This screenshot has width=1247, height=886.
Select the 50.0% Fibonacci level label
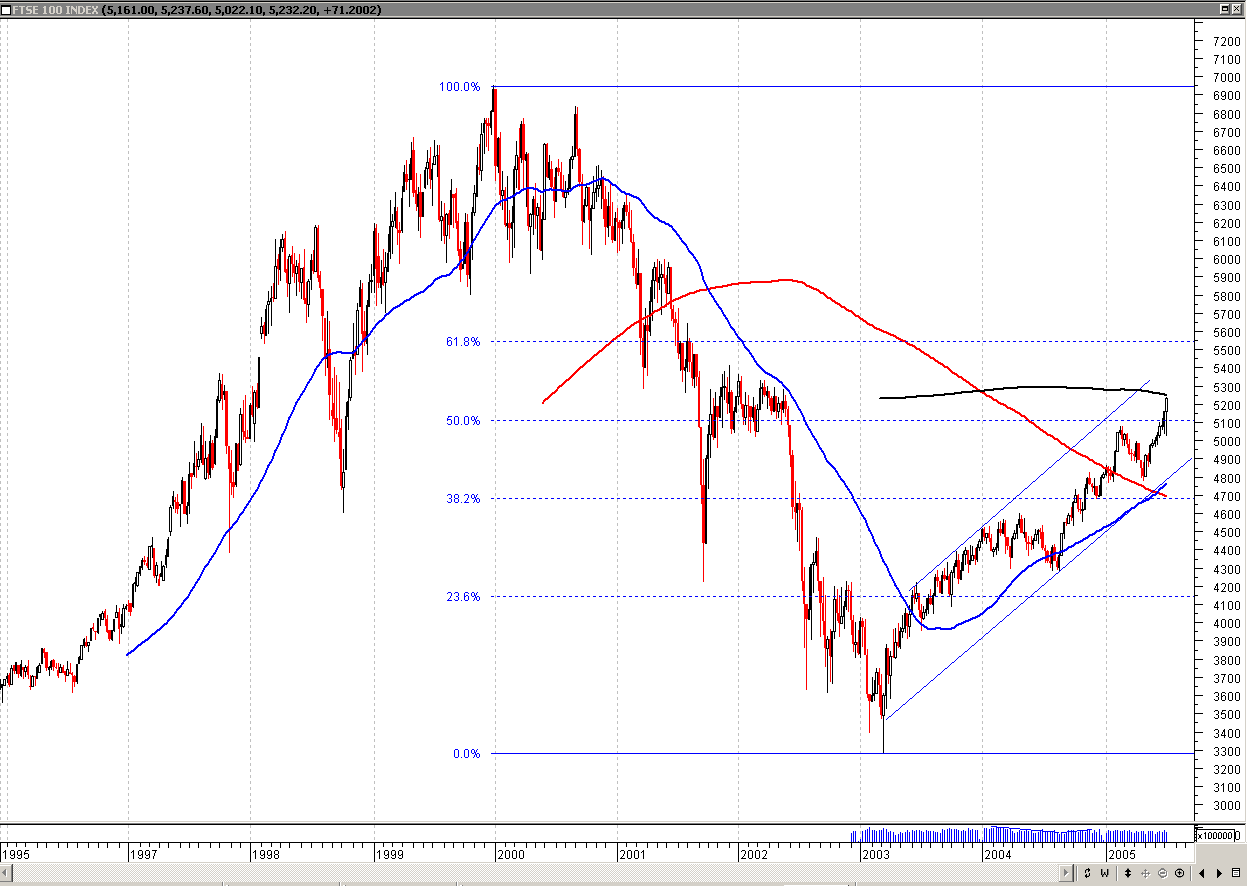[465, 420]
